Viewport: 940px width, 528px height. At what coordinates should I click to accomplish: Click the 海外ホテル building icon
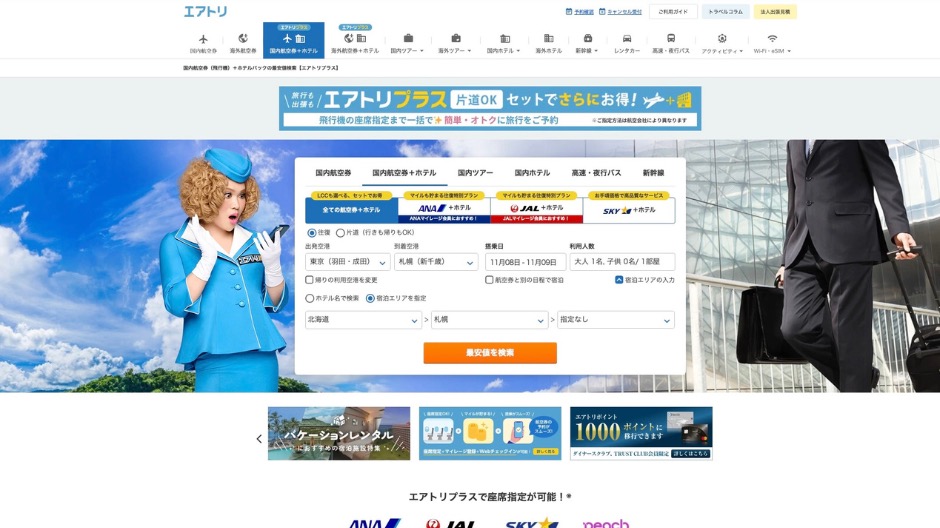click(548, 39)
